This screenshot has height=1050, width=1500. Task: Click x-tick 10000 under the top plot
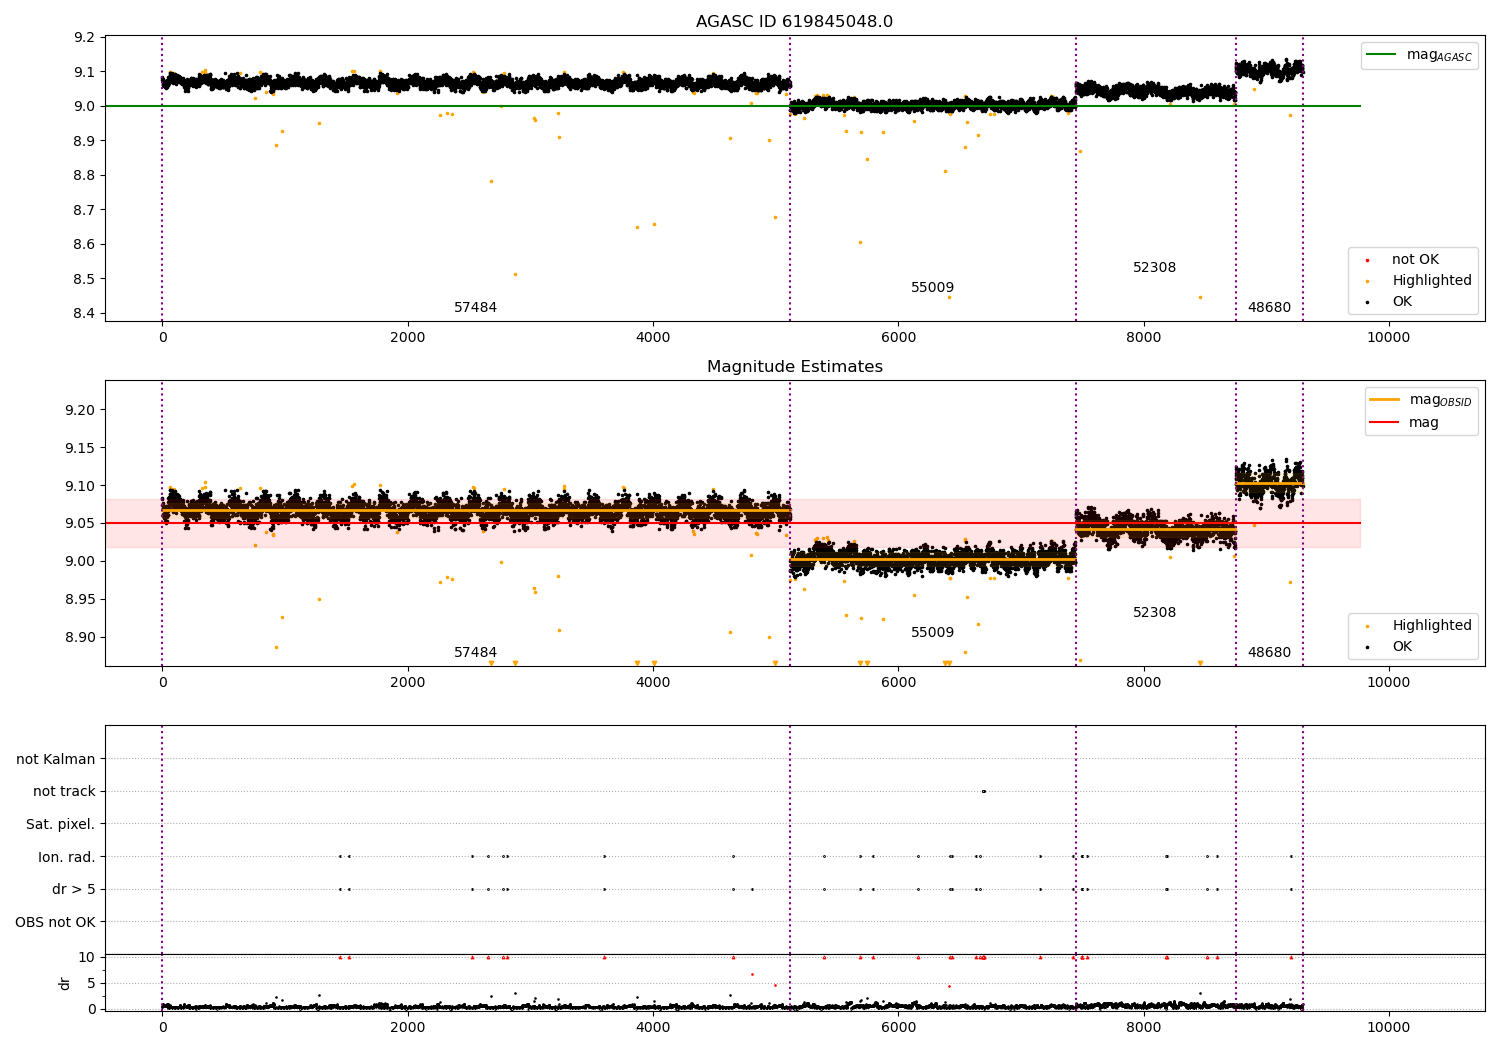click(x=1389, y=338)
